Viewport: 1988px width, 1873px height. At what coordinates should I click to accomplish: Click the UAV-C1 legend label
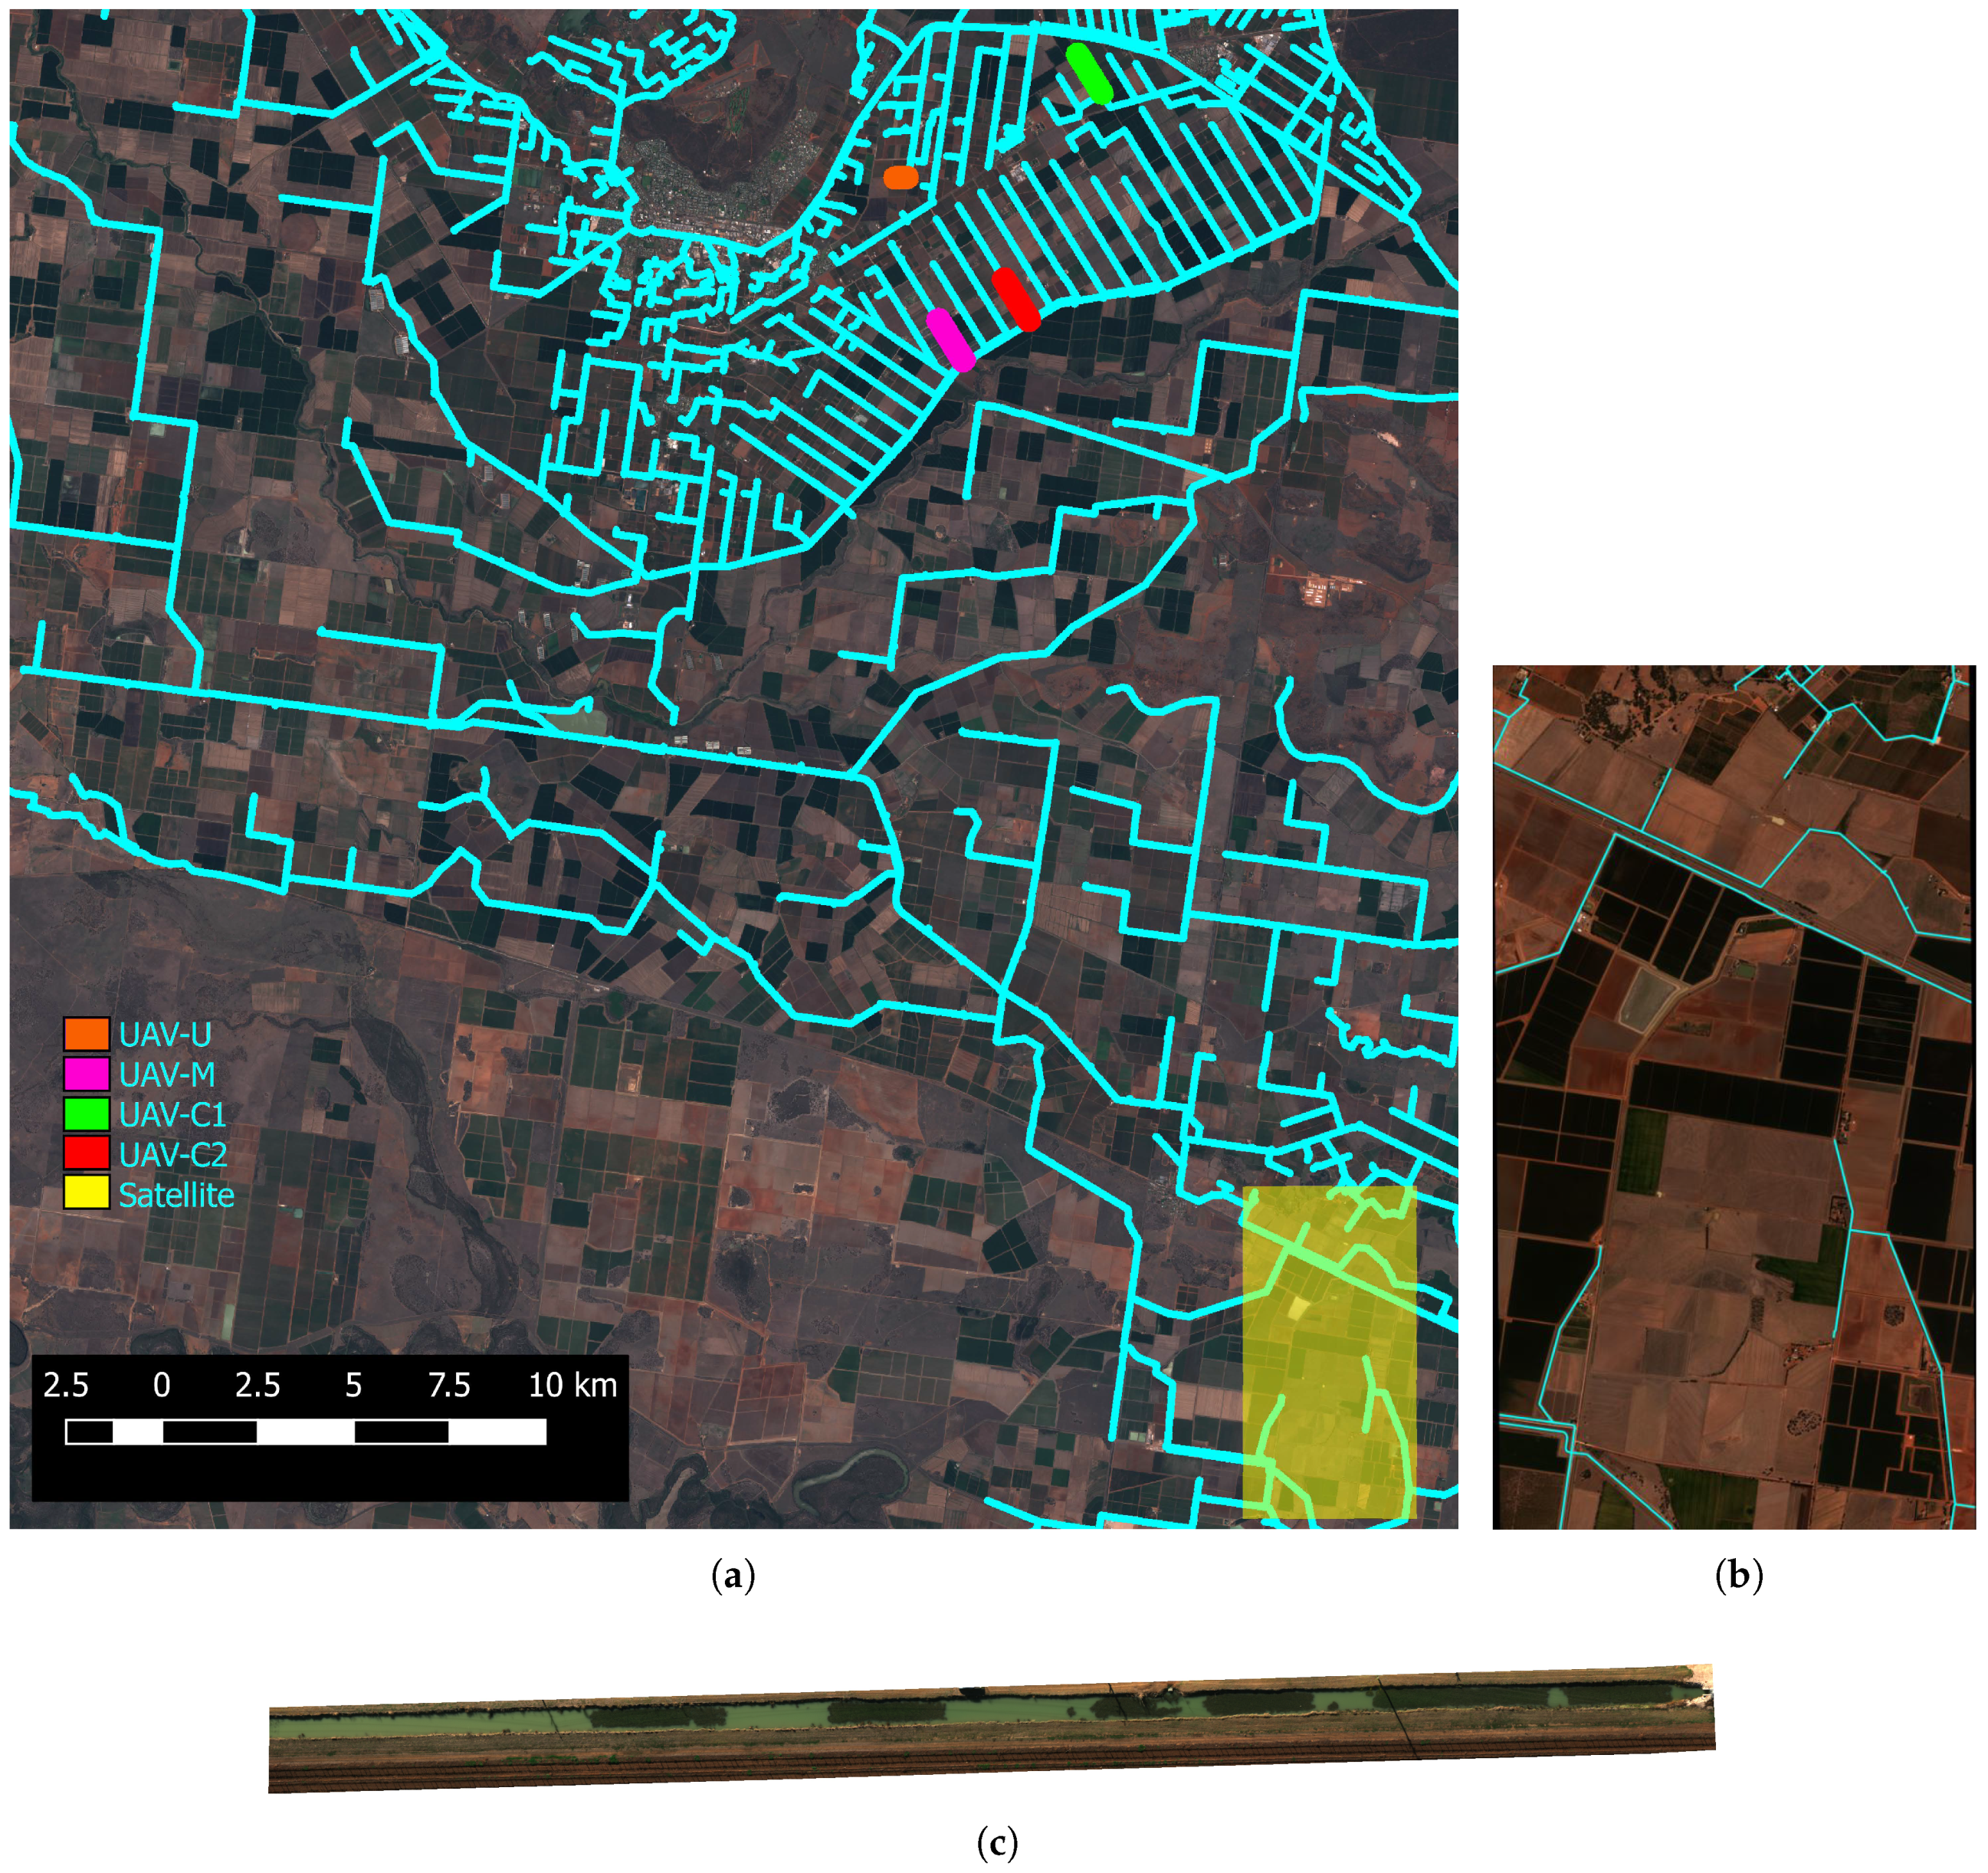click(172, 1115)
